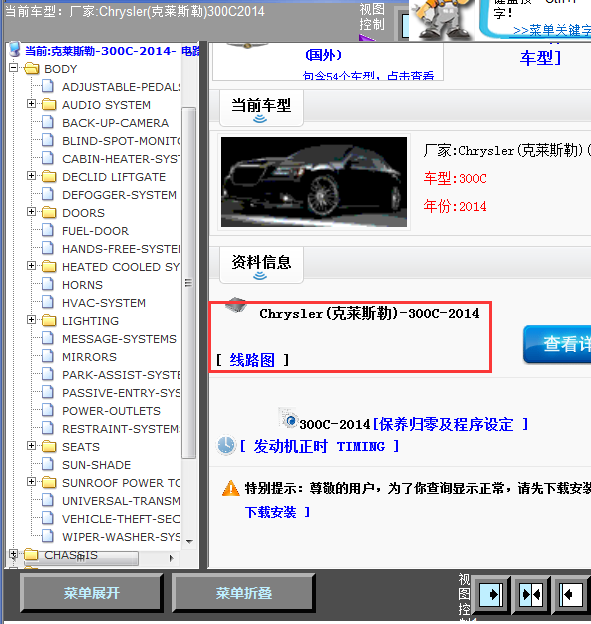Click the BLIND-SPOT-MONITOR document icon

pyautogui.click(x=48, y=140)
